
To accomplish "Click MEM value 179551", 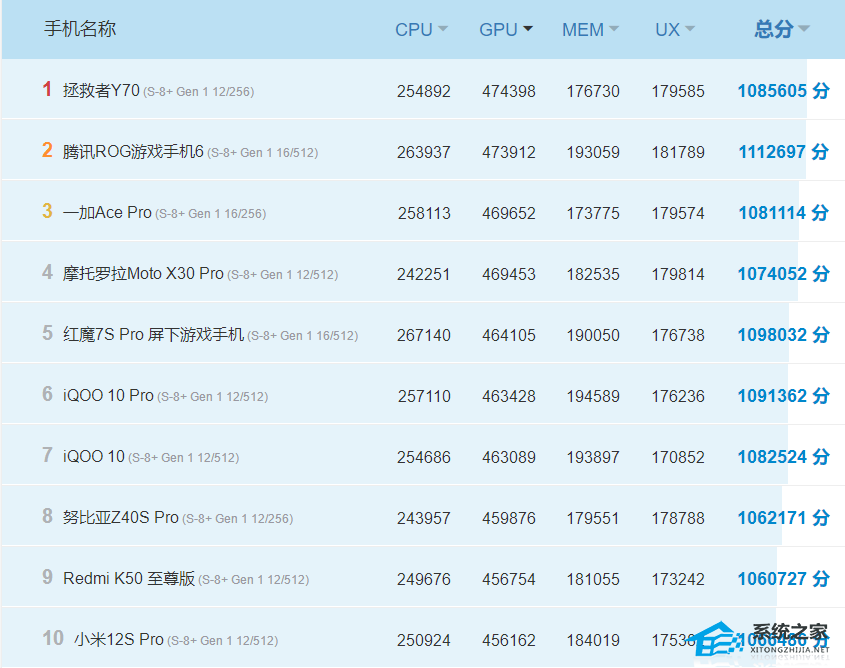I will tap(593, 517).
